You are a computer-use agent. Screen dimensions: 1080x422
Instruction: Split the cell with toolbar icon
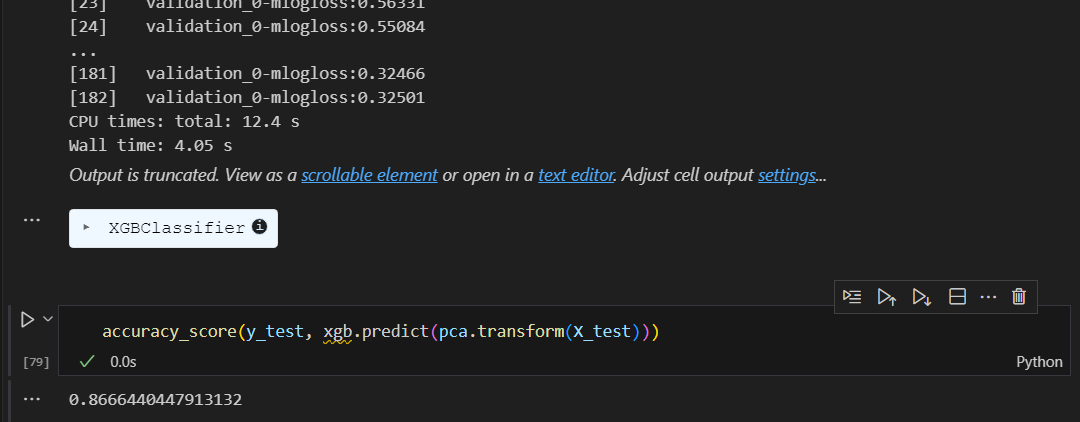(957, 297)
